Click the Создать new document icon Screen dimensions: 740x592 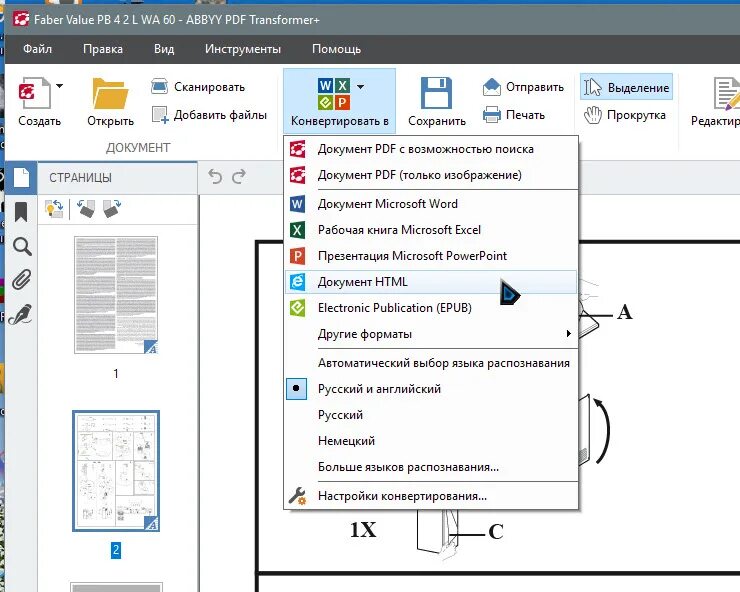(x=34, y=93)
